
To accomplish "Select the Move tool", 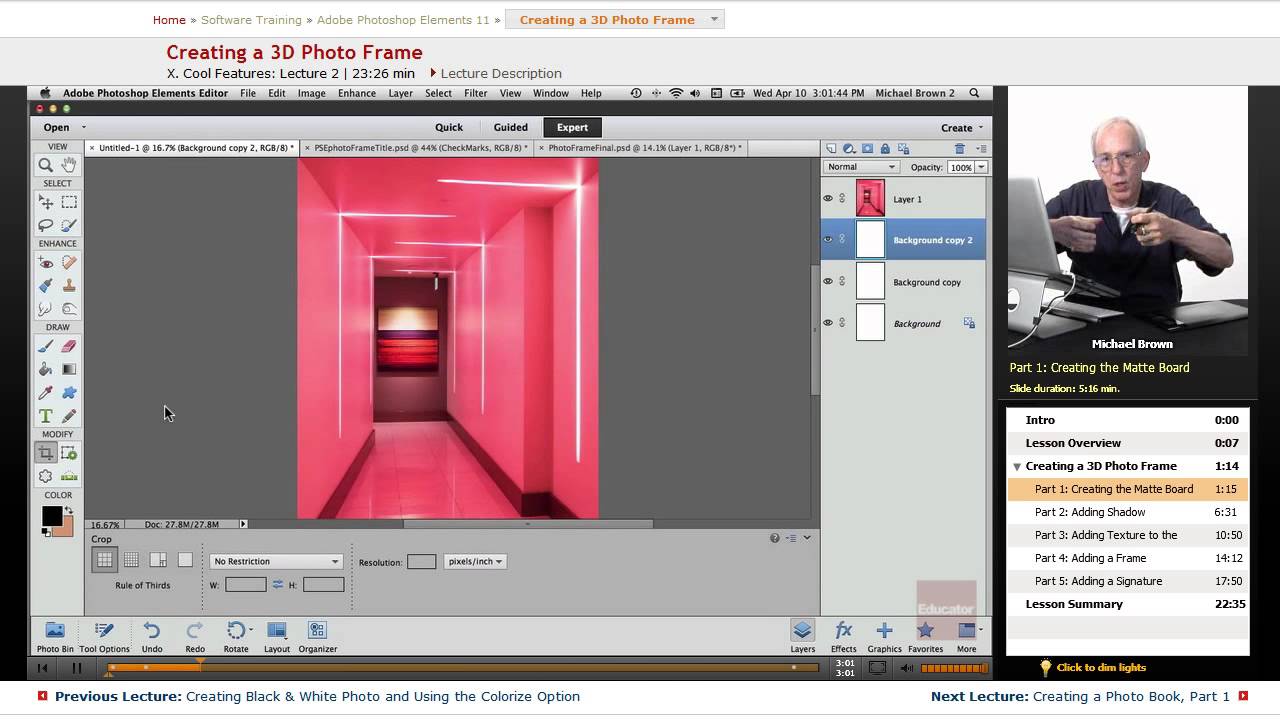I will tap(46, 202).
